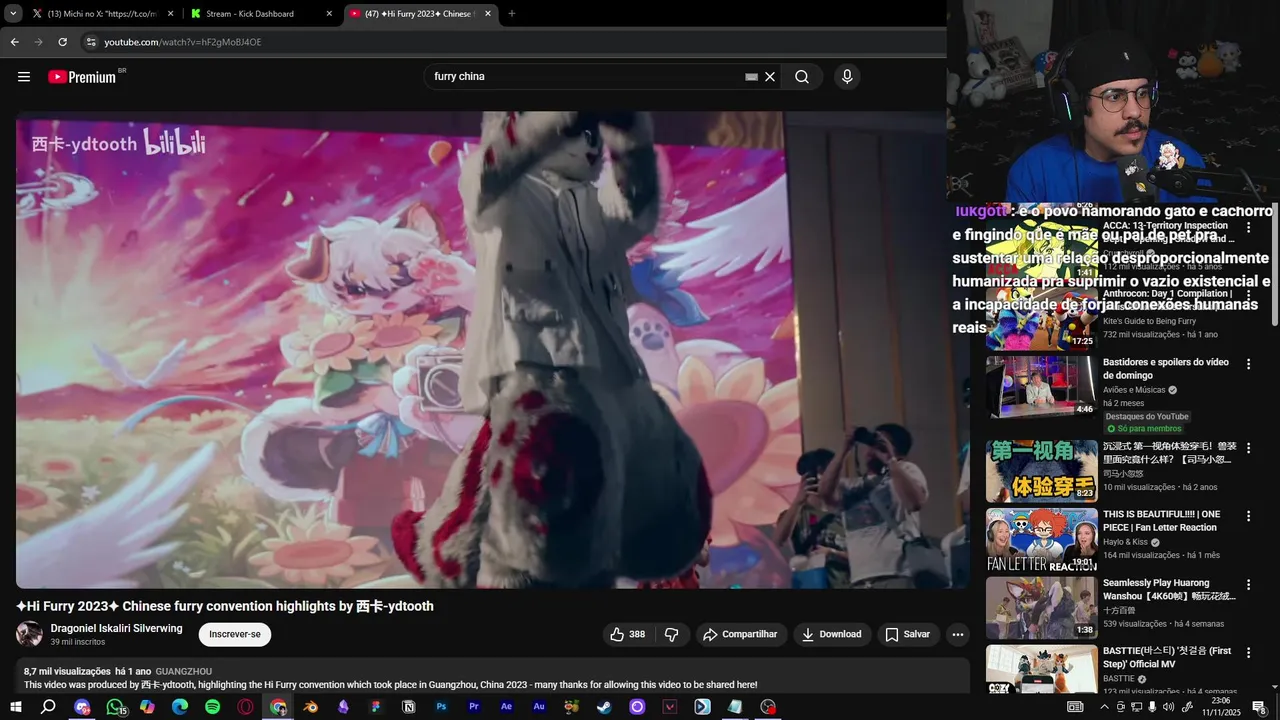Open Windows notification center with 8 badge
The image size is (1280, 720).
click(1258, 707)
